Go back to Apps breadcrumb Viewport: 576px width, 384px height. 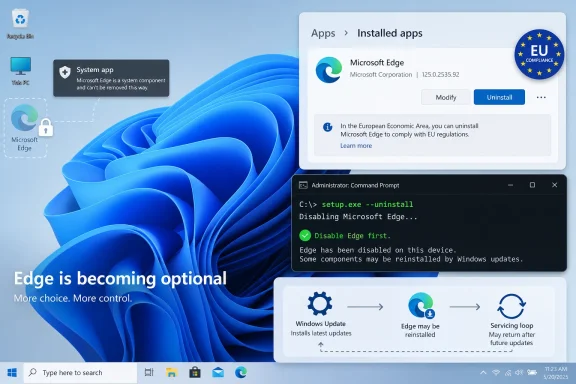point(323,33)
